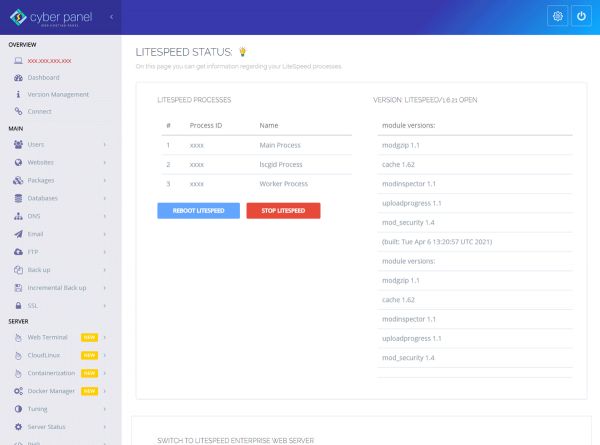Click the Users group icon

tap(18, 144)
